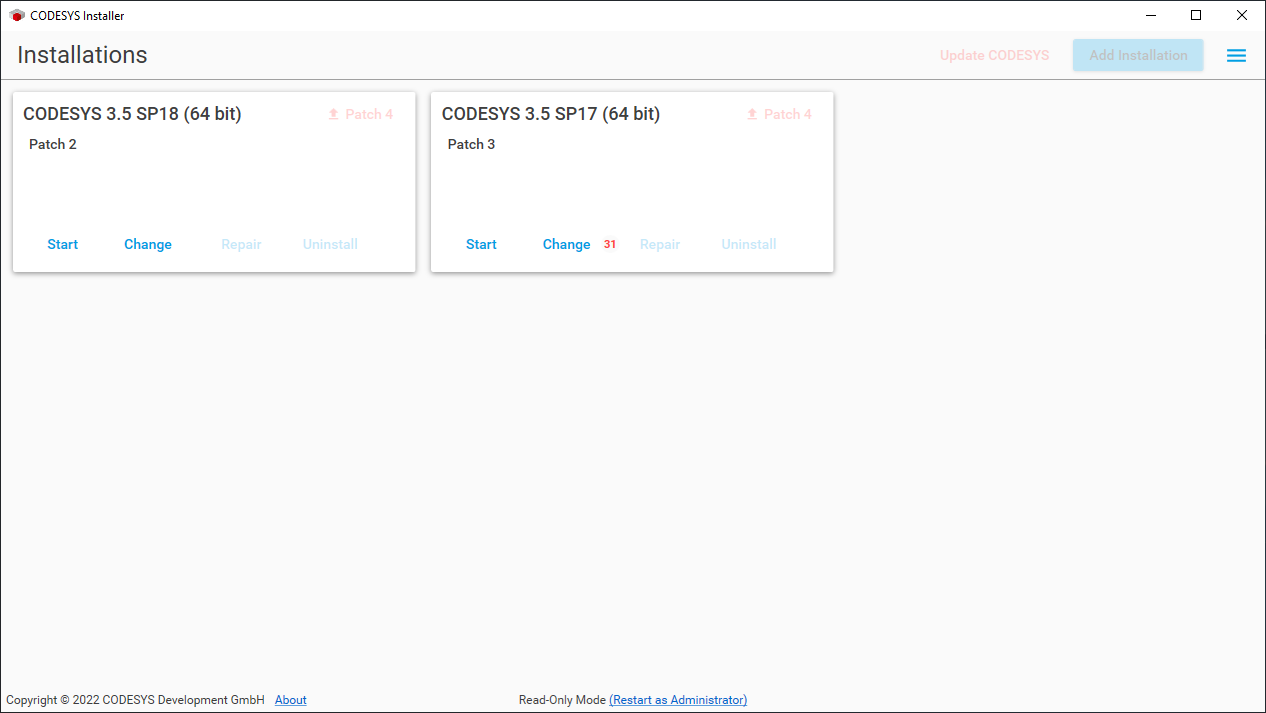Image resolution: width=1266 pixels, height=713 pixels.
Task: Click Update CODESYS button
Action: point(995,55)
